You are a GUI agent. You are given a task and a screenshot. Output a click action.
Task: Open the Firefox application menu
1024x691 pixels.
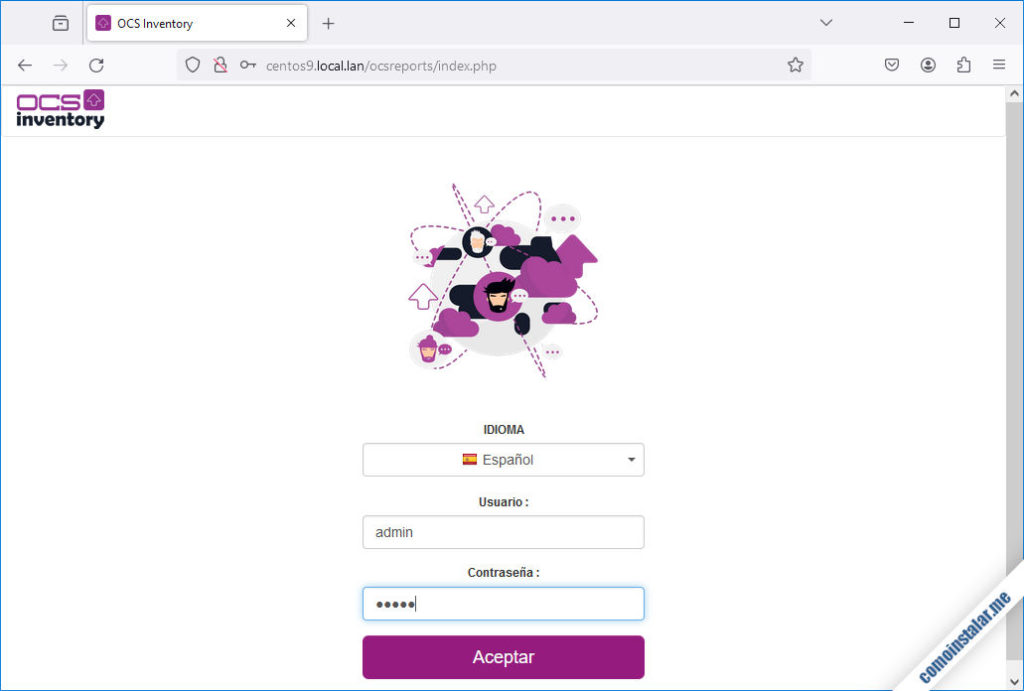pyautogui.click(x=999, y=65)
